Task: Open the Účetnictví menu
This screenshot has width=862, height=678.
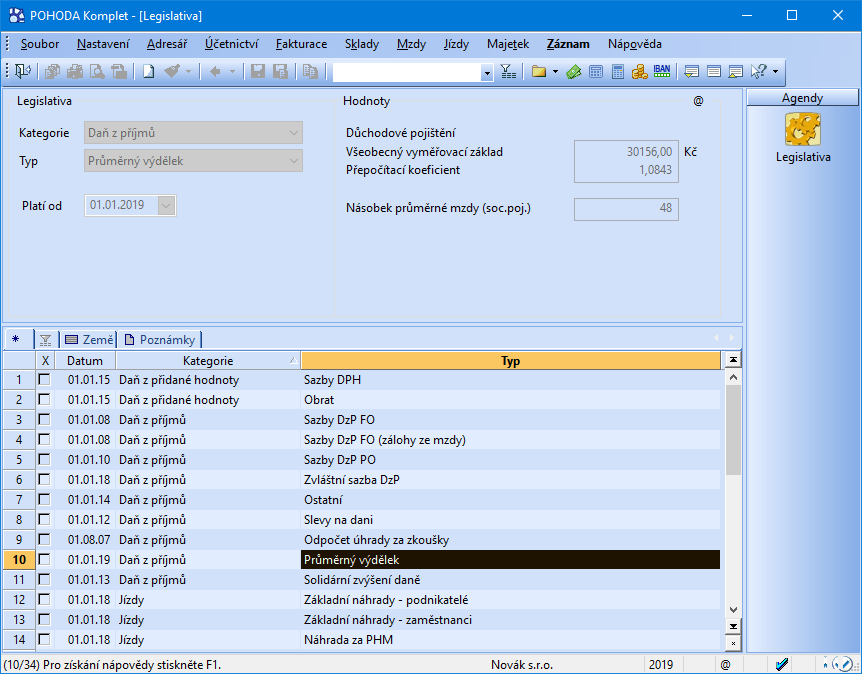Action: 232,44
